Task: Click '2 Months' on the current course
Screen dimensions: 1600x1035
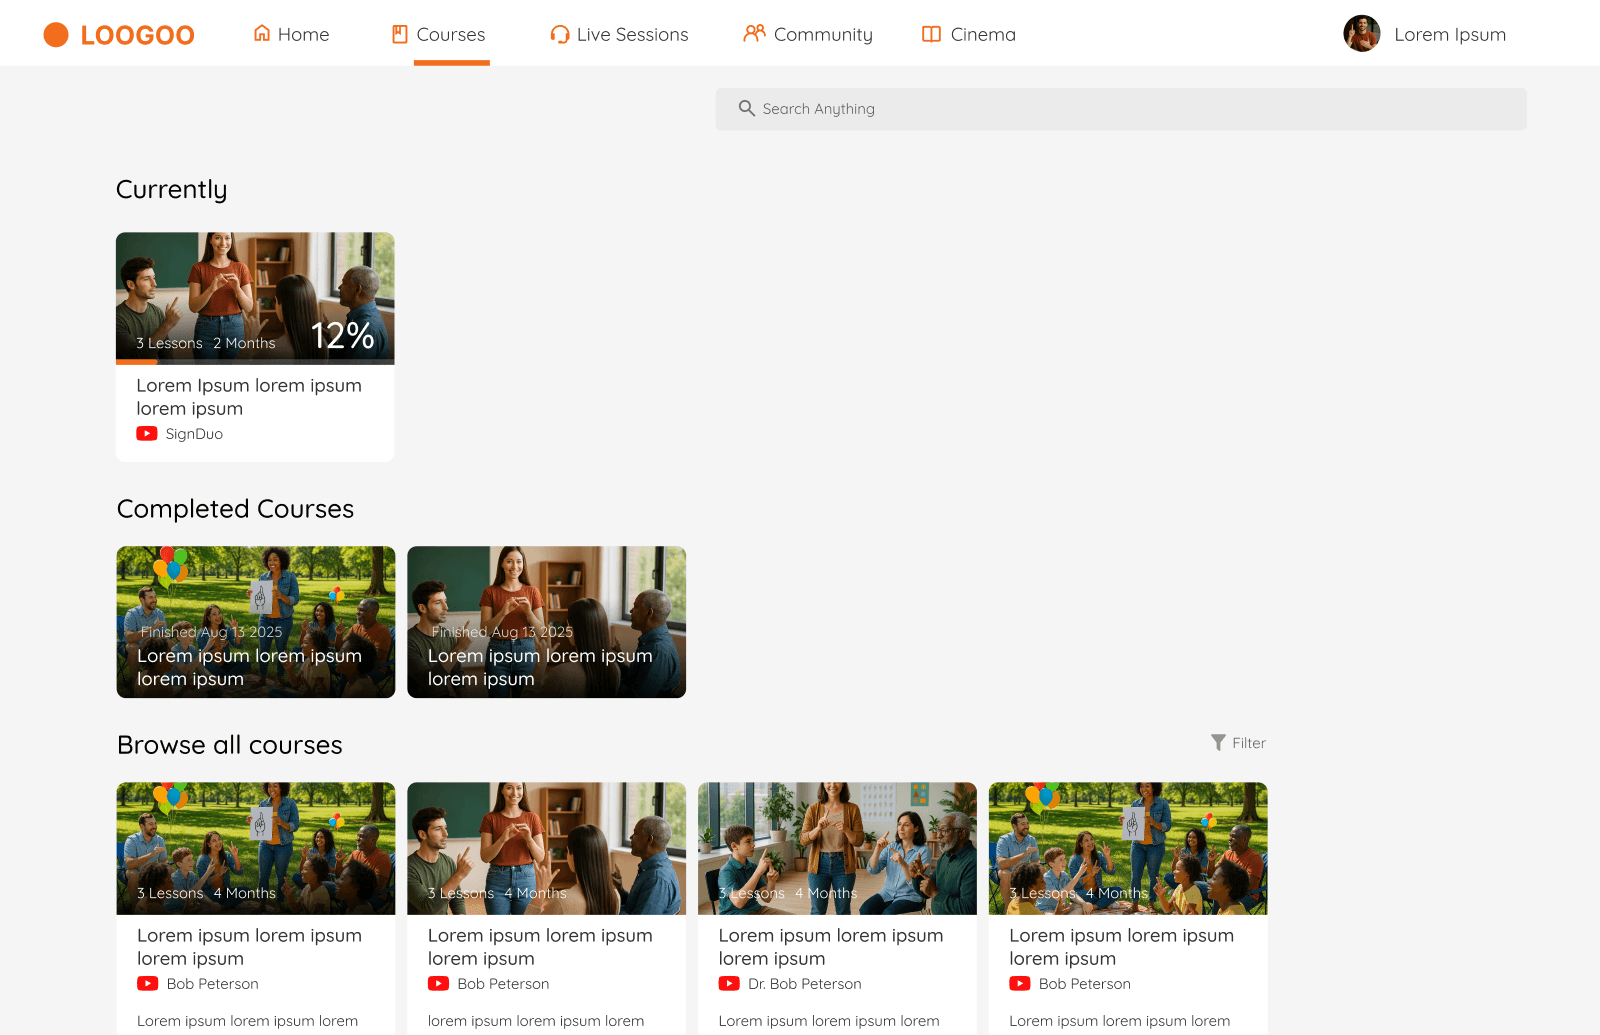Action: coord(244,343)
